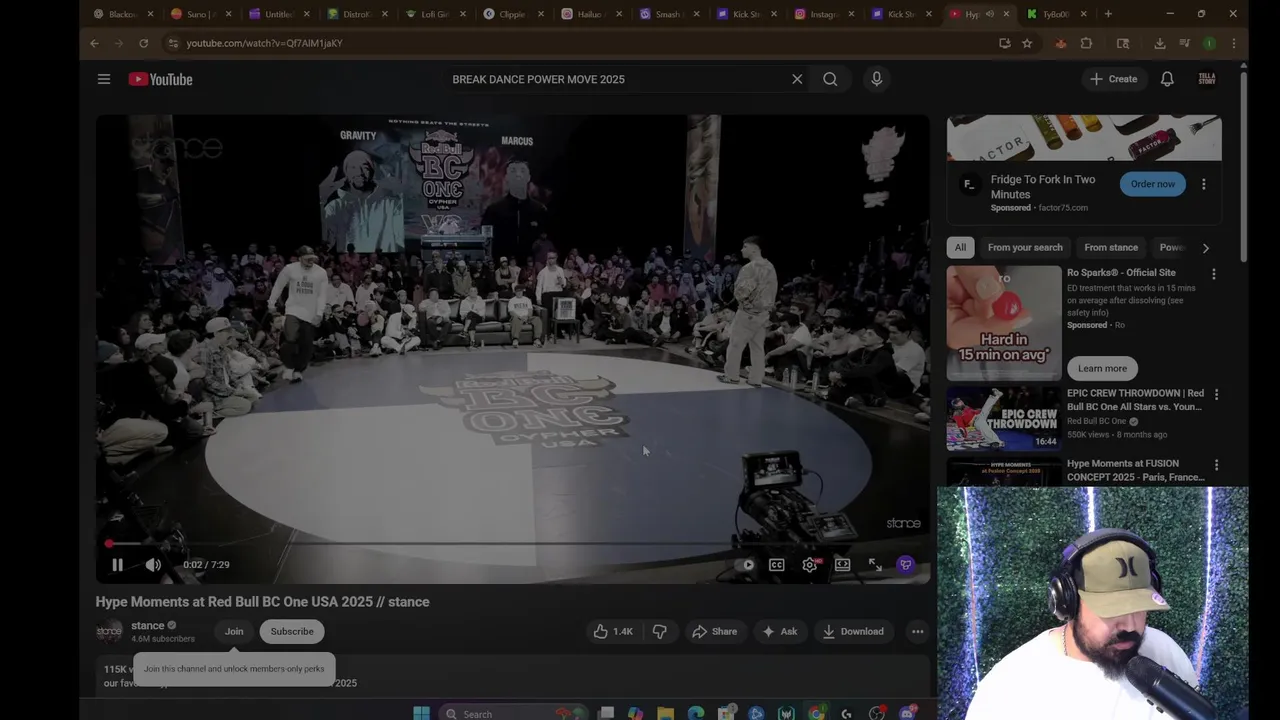
Task: Go back in the browser
Action: pyautogui.click(x=94, y=43)
